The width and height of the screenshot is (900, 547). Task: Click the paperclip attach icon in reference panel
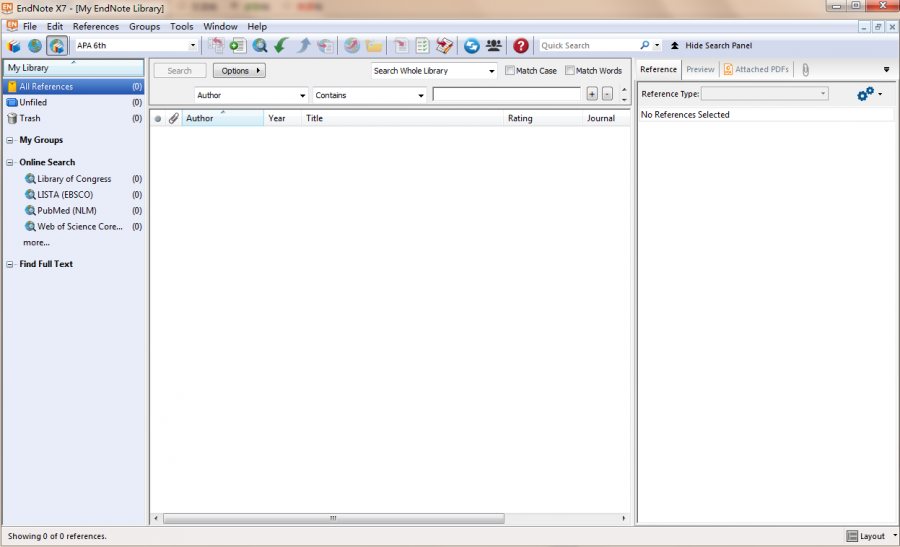[805, 69]
